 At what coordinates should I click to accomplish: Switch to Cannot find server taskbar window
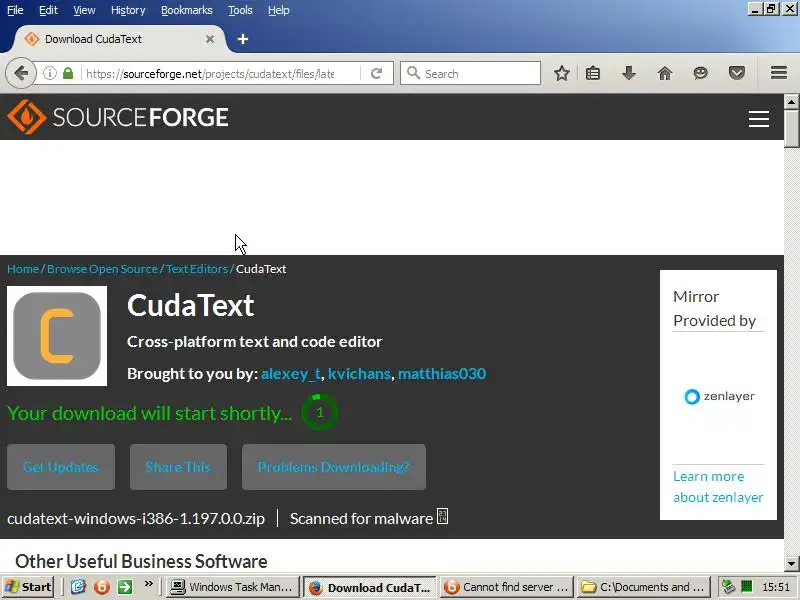coord(507,587)
